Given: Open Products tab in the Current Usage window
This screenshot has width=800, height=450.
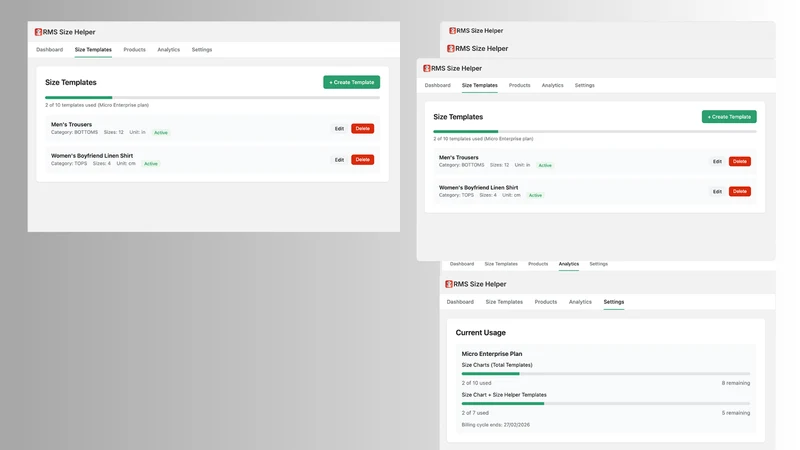Looking at the screenshot, I should [x=546, y=302].
